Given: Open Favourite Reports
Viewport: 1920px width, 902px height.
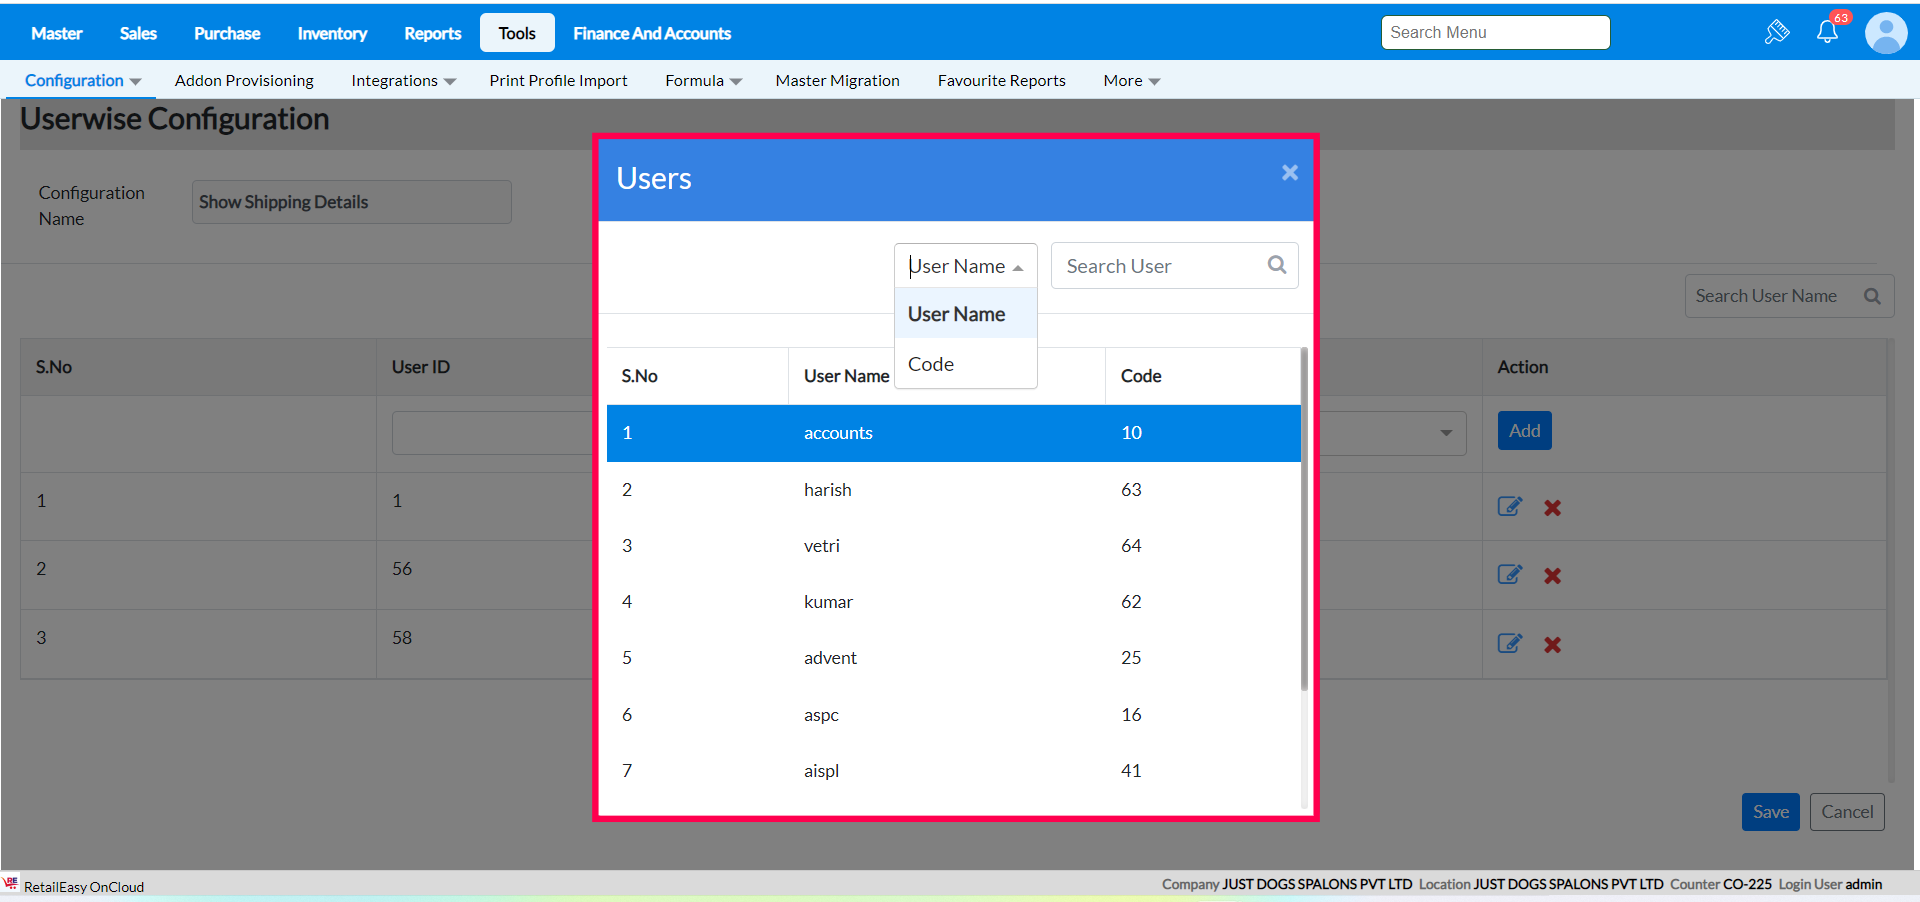Looking at the screenshot, I should [x=1001, y=80].
